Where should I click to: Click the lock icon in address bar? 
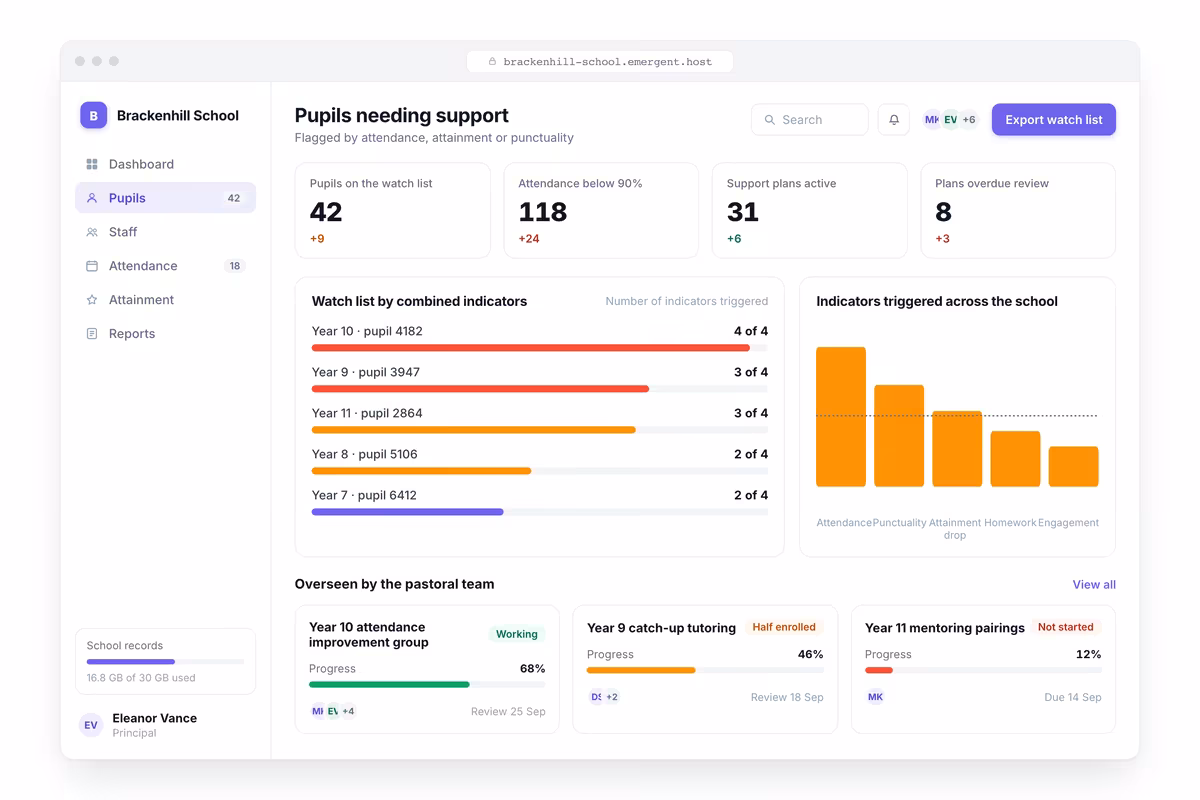pos(492,62)
